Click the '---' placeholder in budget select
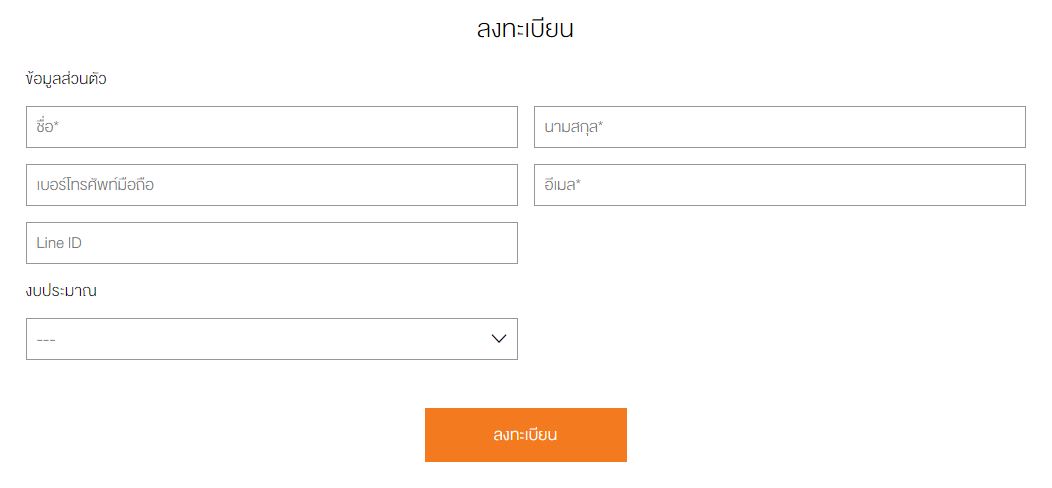1052x488 pixels. point(46,340)
